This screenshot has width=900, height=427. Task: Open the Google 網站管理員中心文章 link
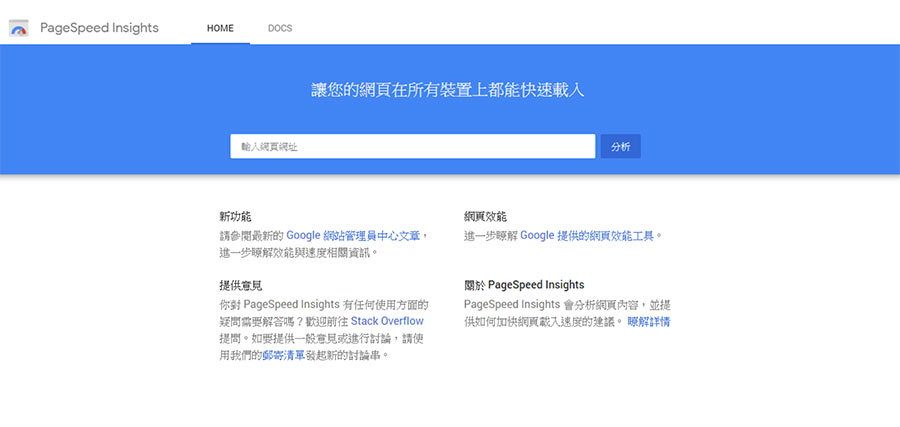355,235
